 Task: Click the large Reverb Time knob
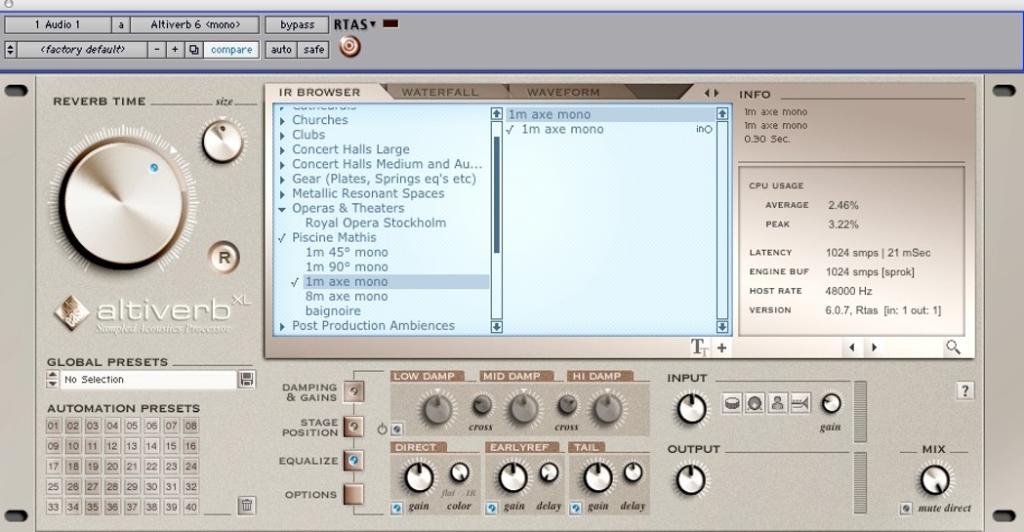pyautogui.click(x=122, y=200)
